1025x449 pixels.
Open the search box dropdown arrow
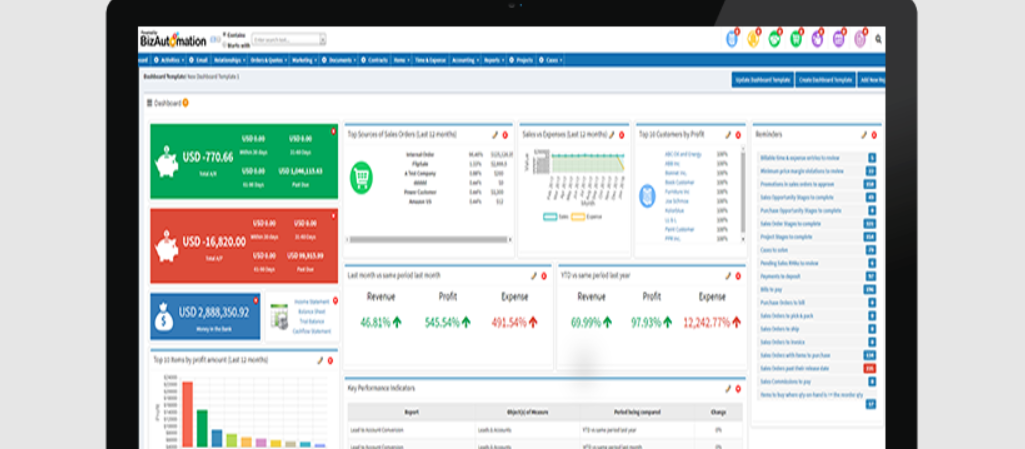tap(322, 40)
